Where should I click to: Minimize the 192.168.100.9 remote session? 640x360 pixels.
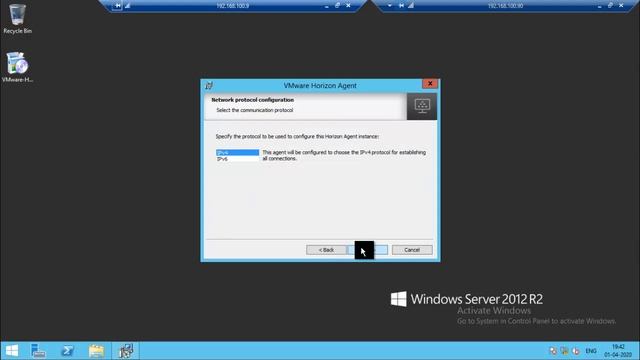click(x=327, y=6)
